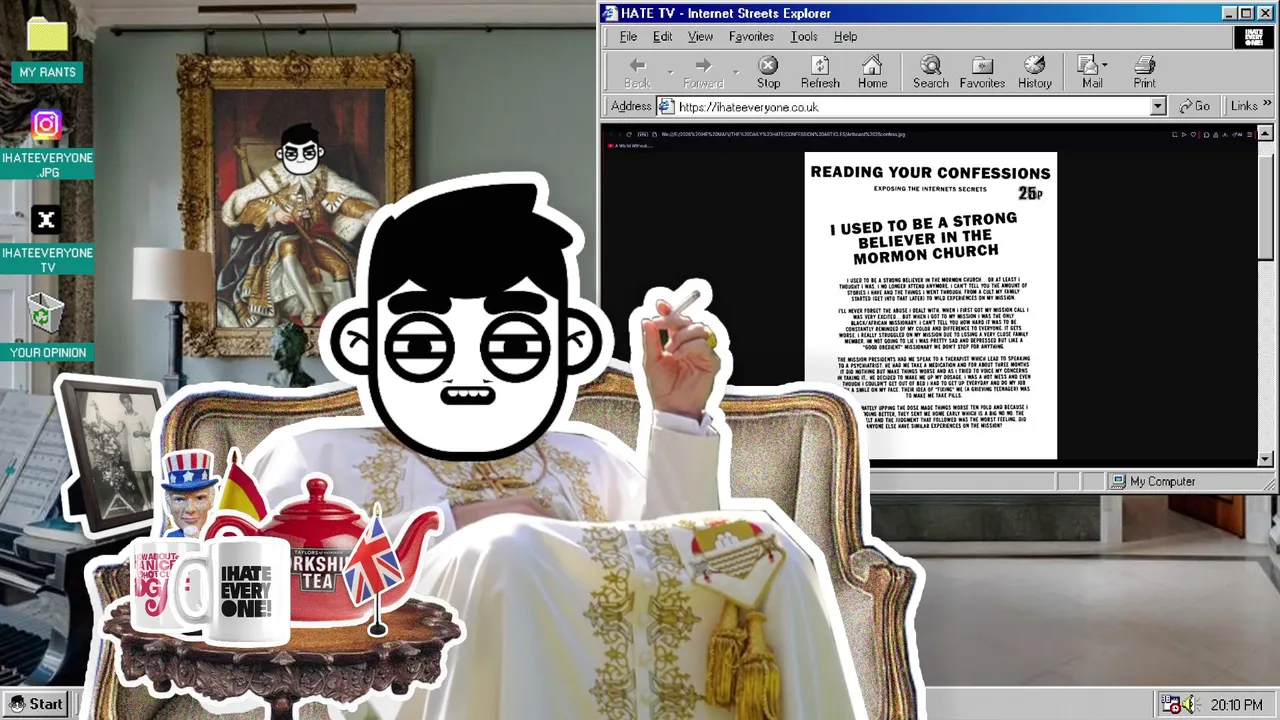Open the Help menu
Viewport: 1280px width, 720px height.
click(x=845, y=37)
